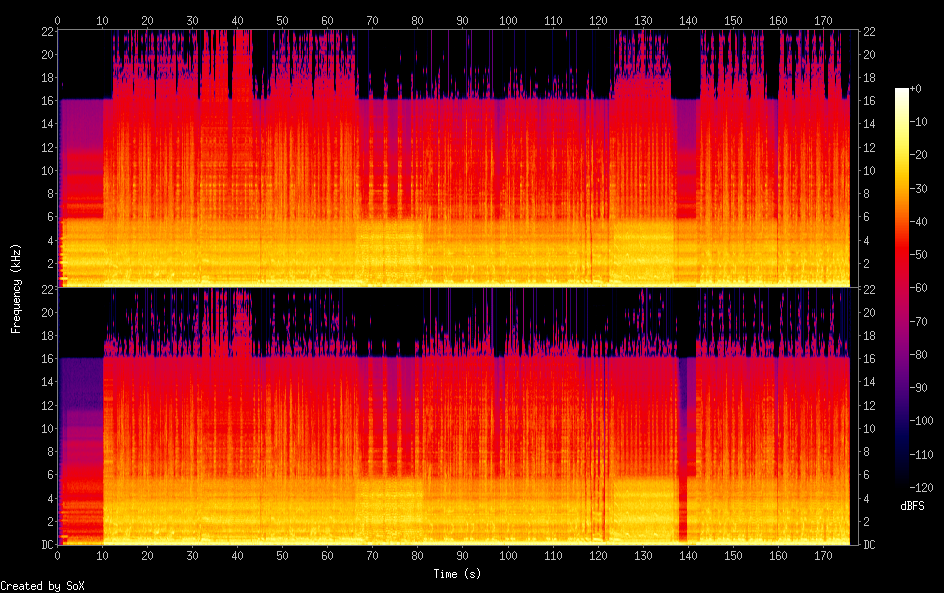Click the "DC" label on the left frequency axis
The height and width of the screenshot is (593, 944).
click(46, 545)
